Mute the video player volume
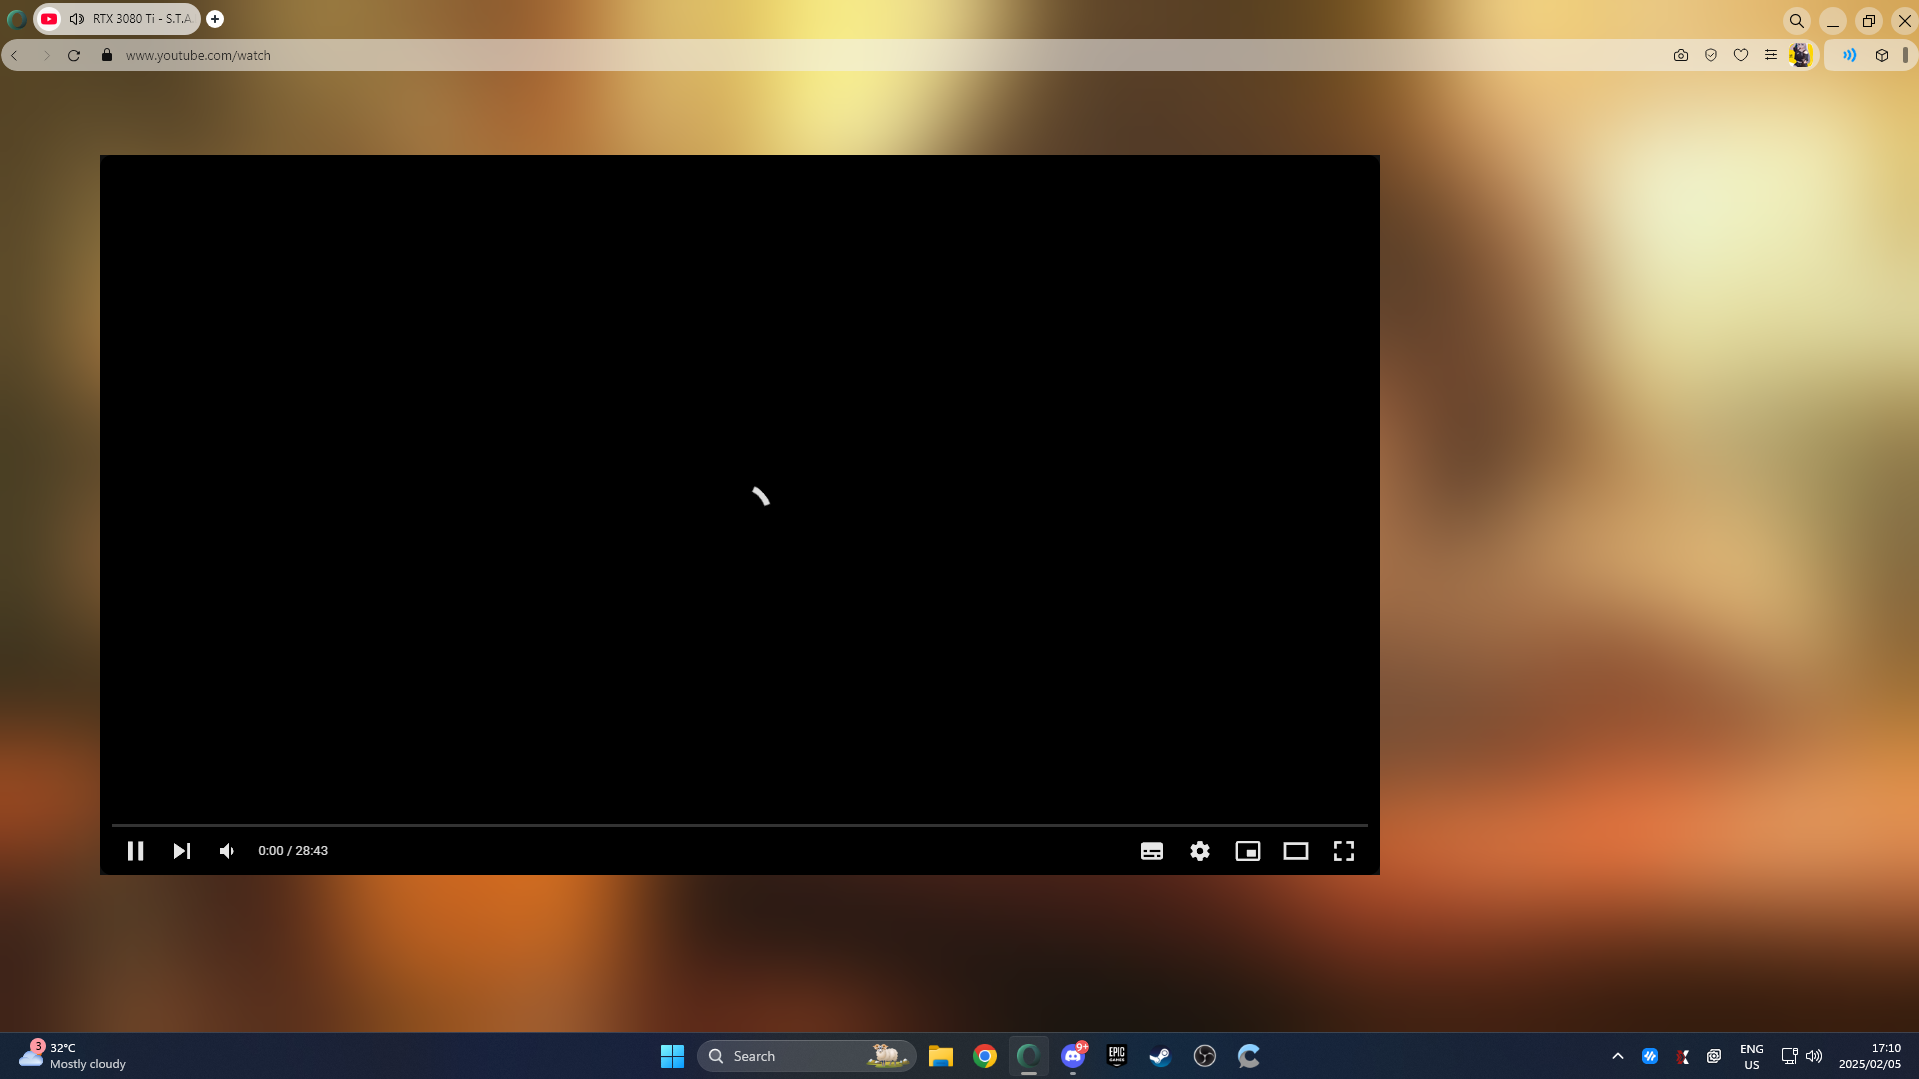1919x1079 pixels. click(x=227, y=851)
